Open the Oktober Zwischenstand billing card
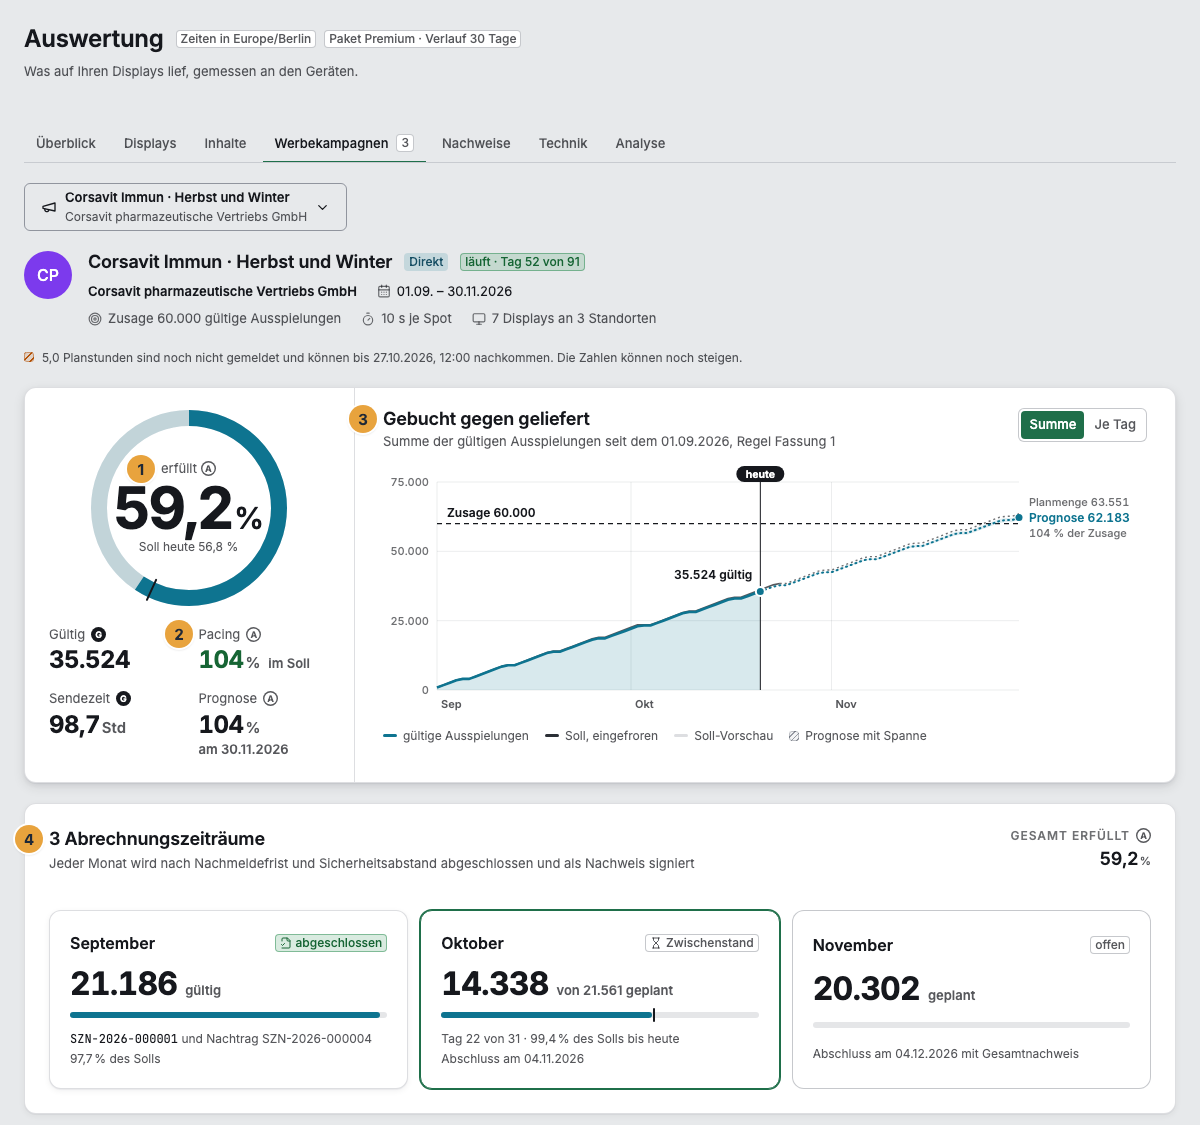Image resolution: width=1200 pixels, height=1125 pixels. coord(600,999)
